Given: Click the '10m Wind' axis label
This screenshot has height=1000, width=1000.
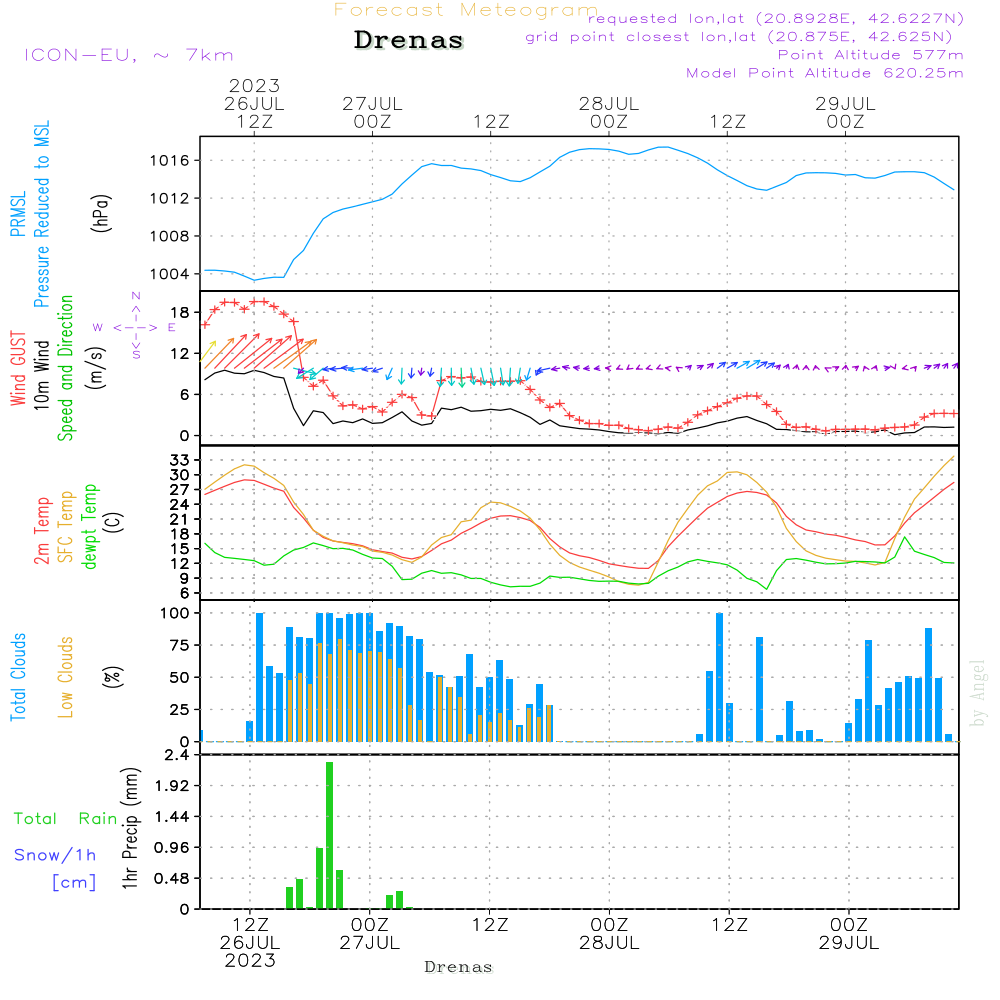Looking at the screenshot, I should coord(41,374).
